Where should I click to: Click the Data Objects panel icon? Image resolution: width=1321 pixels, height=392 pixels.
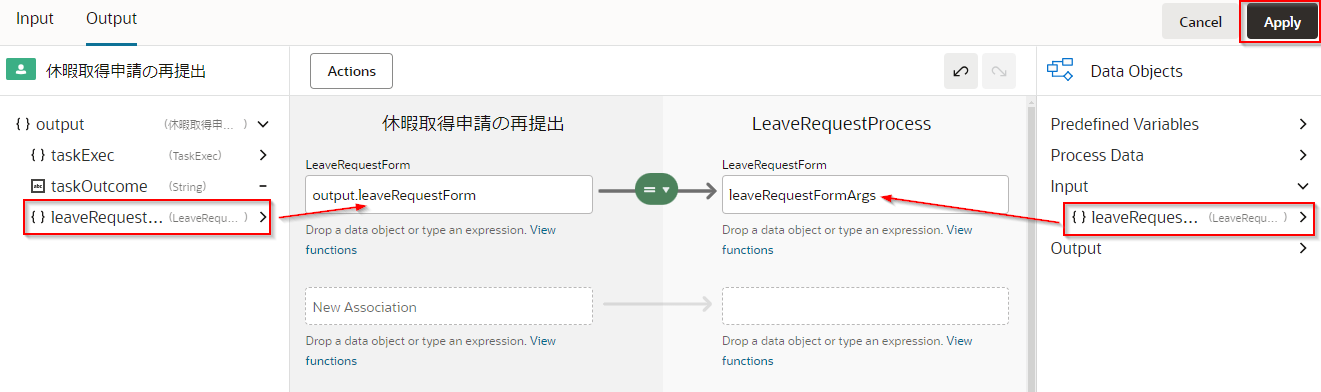(1060, 70)
